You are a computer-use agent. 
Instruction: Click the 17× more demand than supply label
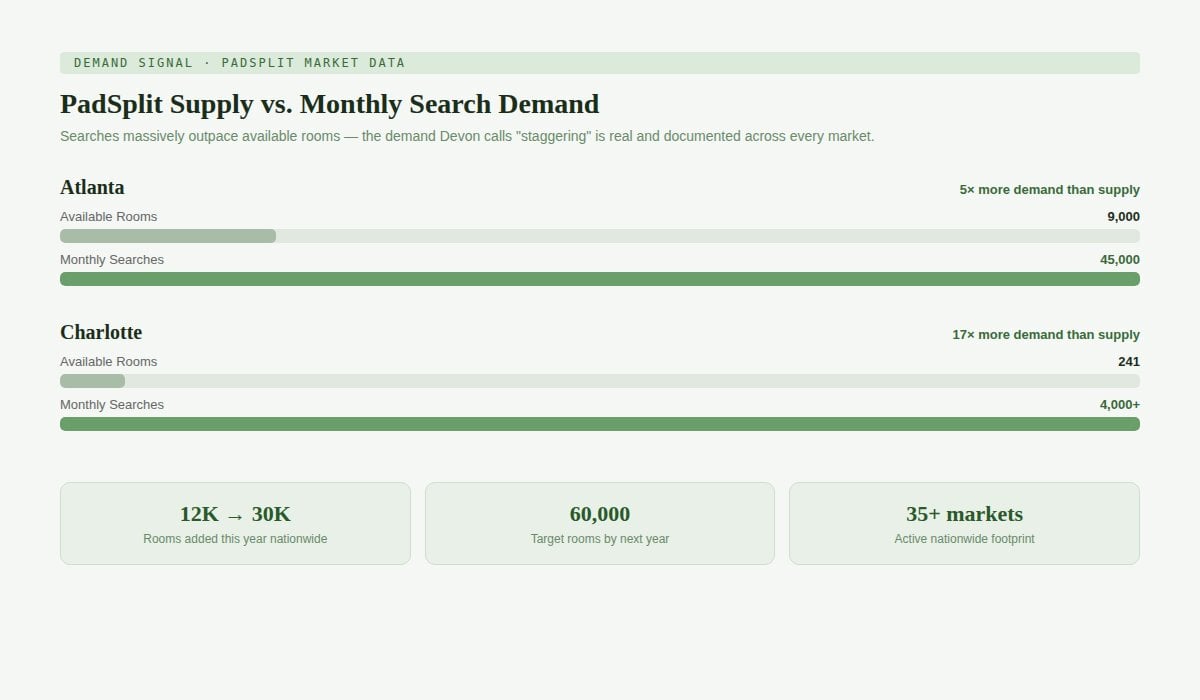coord(1045,335)
